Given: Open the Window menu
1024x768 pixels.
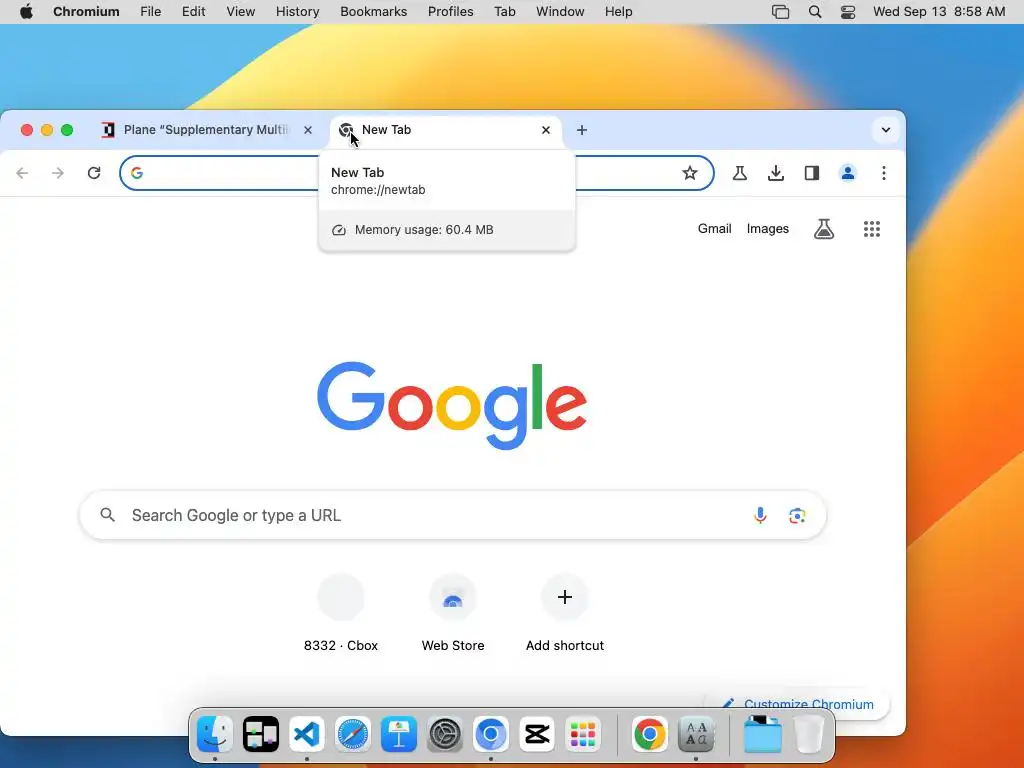Looking at the screenshot, I should [x=560, y=12].
